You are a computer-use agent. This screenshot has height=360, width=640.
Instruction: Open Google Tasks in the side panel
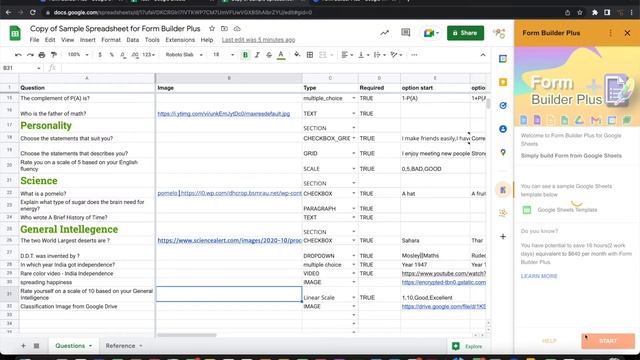point(503,105)
